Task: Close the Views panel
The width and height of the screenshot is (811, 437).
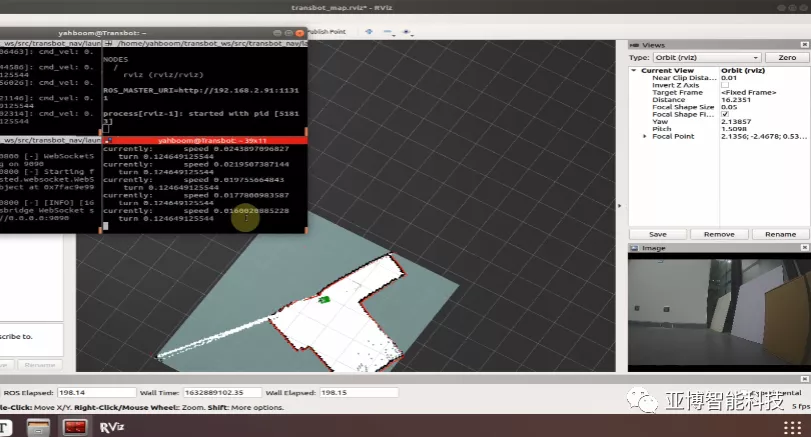Action: pyautogui.click(x=804, y=45)
